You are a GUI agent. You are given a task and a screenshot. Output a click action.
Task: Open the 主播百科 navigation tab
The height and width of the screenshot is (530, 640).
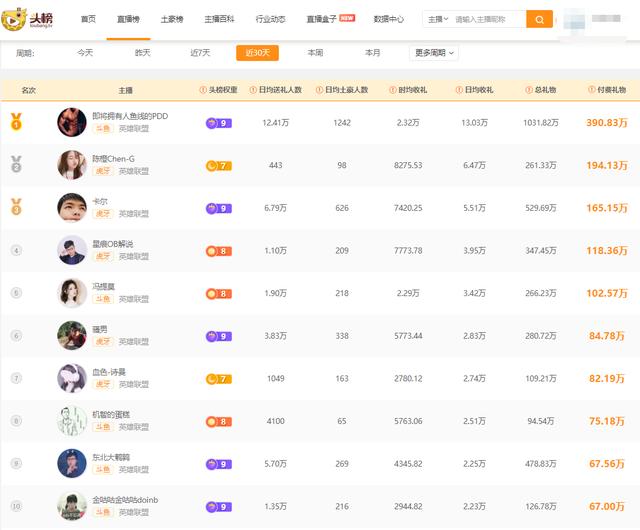[219, 19]
